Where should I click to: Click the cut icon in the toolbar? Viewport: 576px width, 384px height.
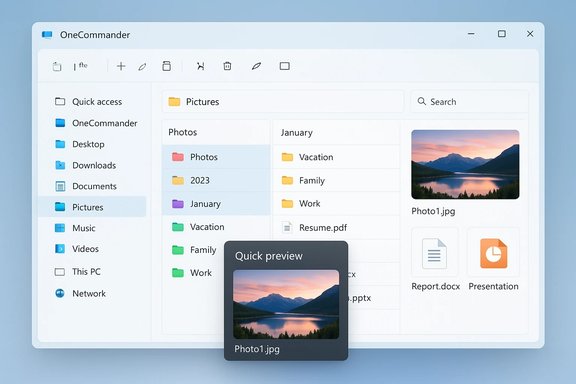[200, 66]
